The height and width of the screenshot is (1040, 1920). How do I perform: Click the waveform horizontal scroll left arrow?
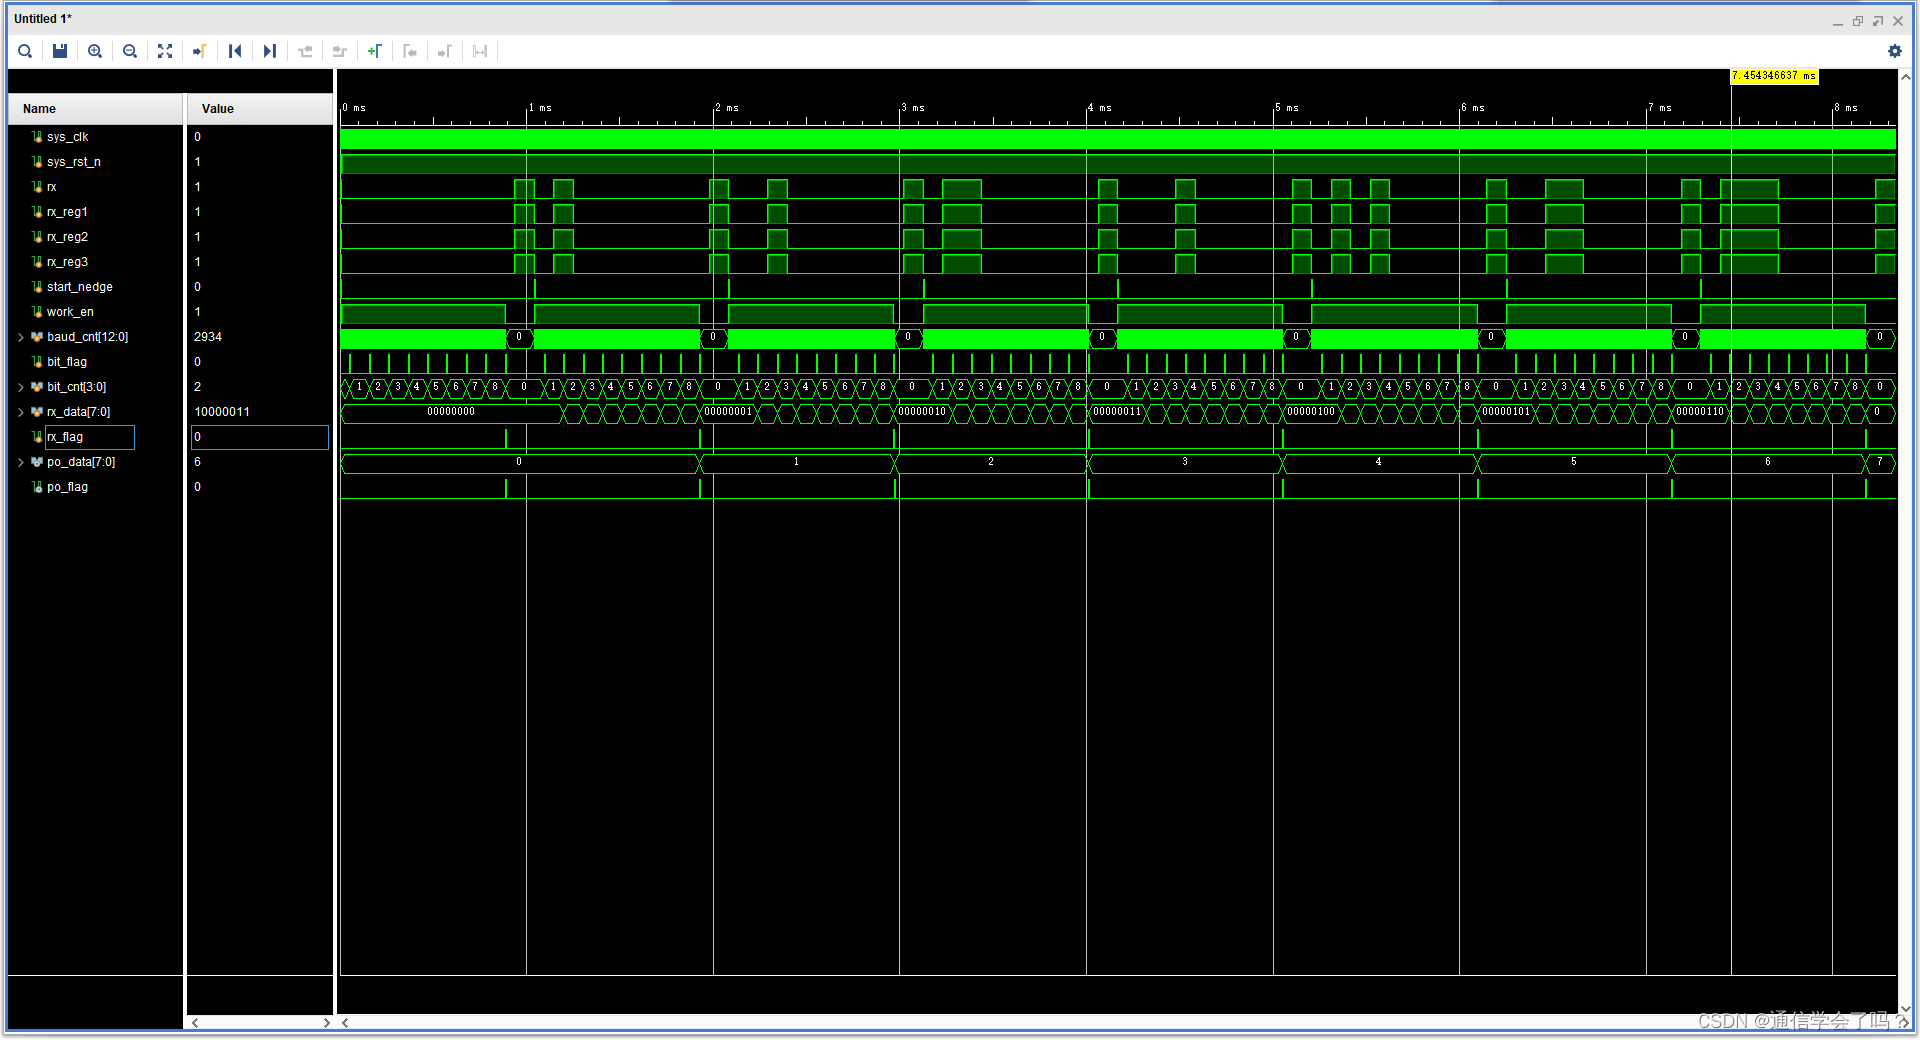[345, 1023]
